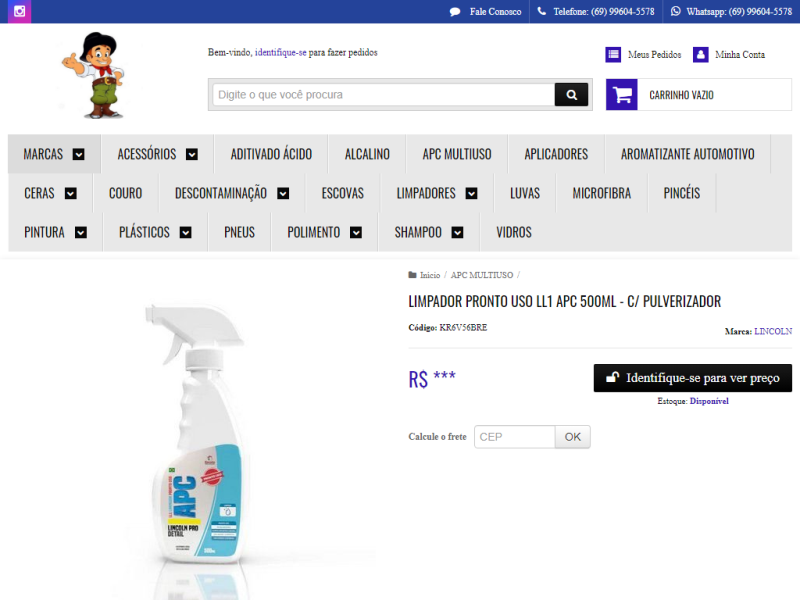Open the ADITIVADO ÁCIDO category

click(271, 154)
